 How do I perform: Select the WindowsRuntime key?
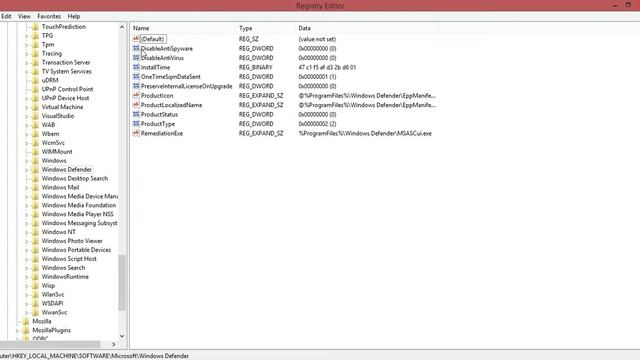pyautogui.click(x=65, y=277)
